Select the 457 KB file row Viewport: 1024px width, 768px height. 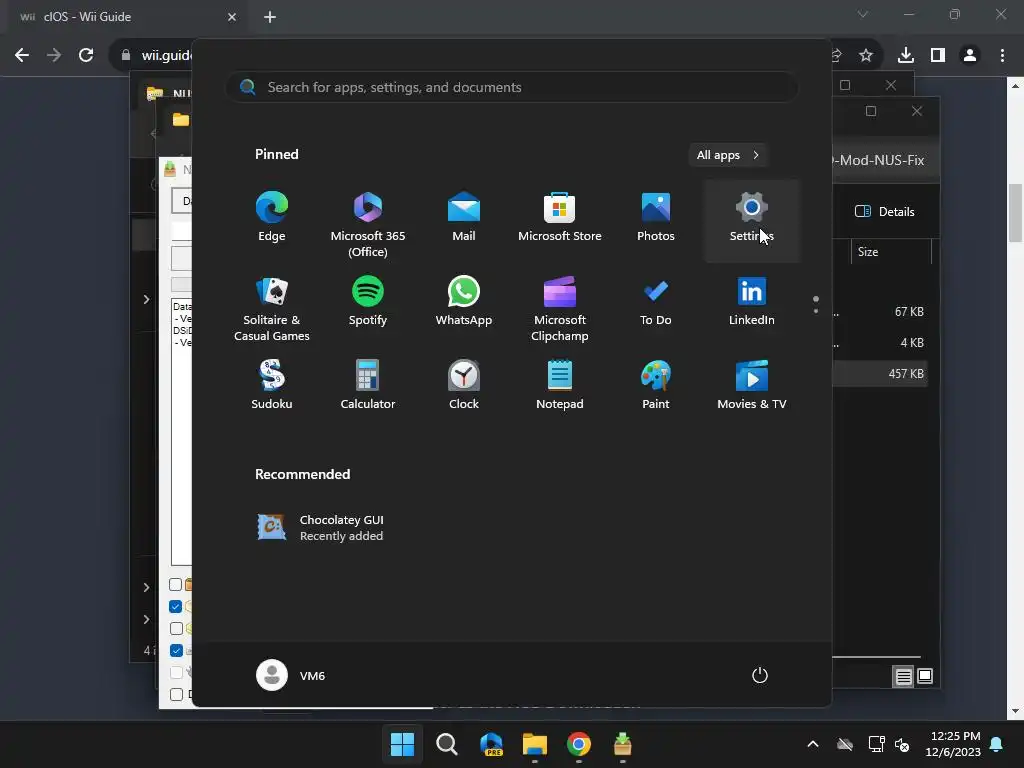pyautogui.click(x=880, y=374)
